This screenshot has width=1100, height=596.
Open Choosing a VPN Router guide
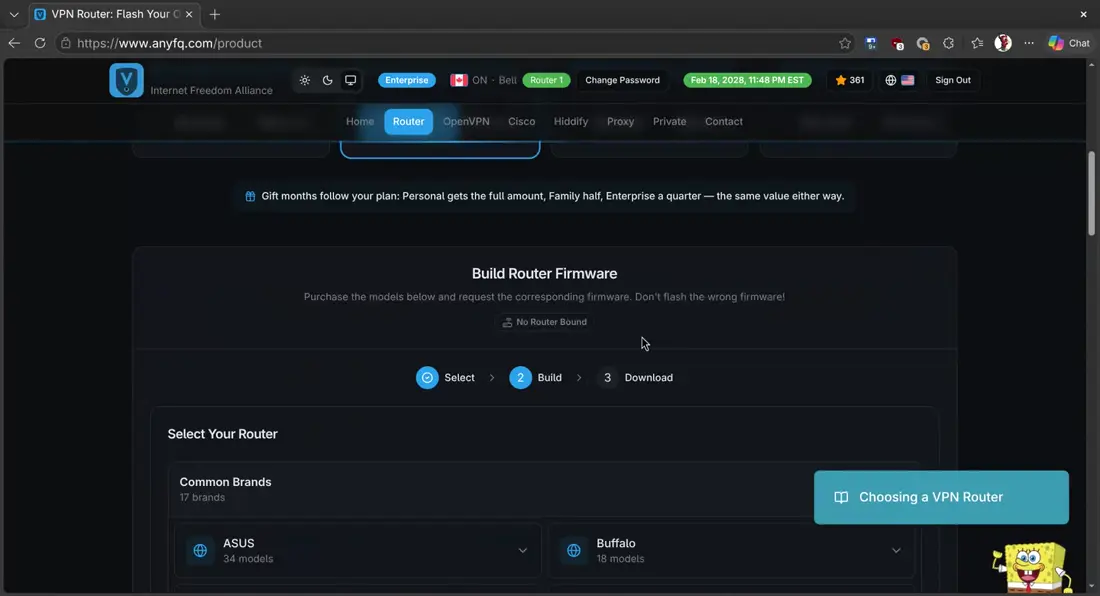coord(941,497)
